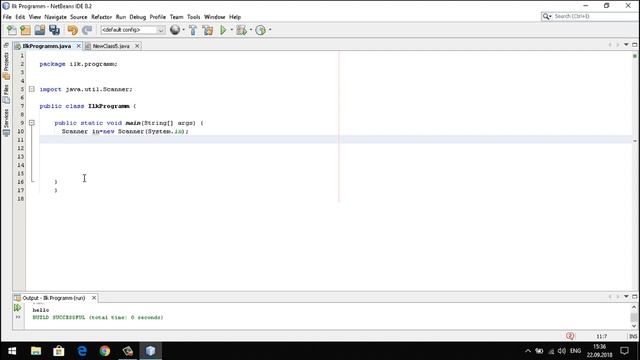Open the Edit menu

pyautogui.click(x=20, y=17)
